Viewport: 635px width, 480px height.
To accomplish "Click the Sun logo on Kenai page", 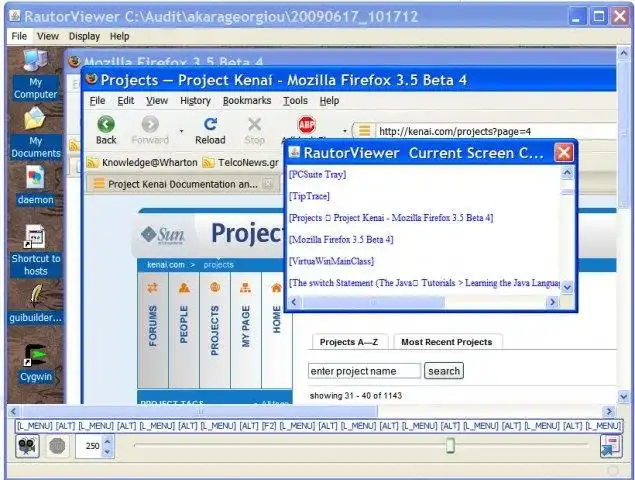I will (x=163, y=235).
